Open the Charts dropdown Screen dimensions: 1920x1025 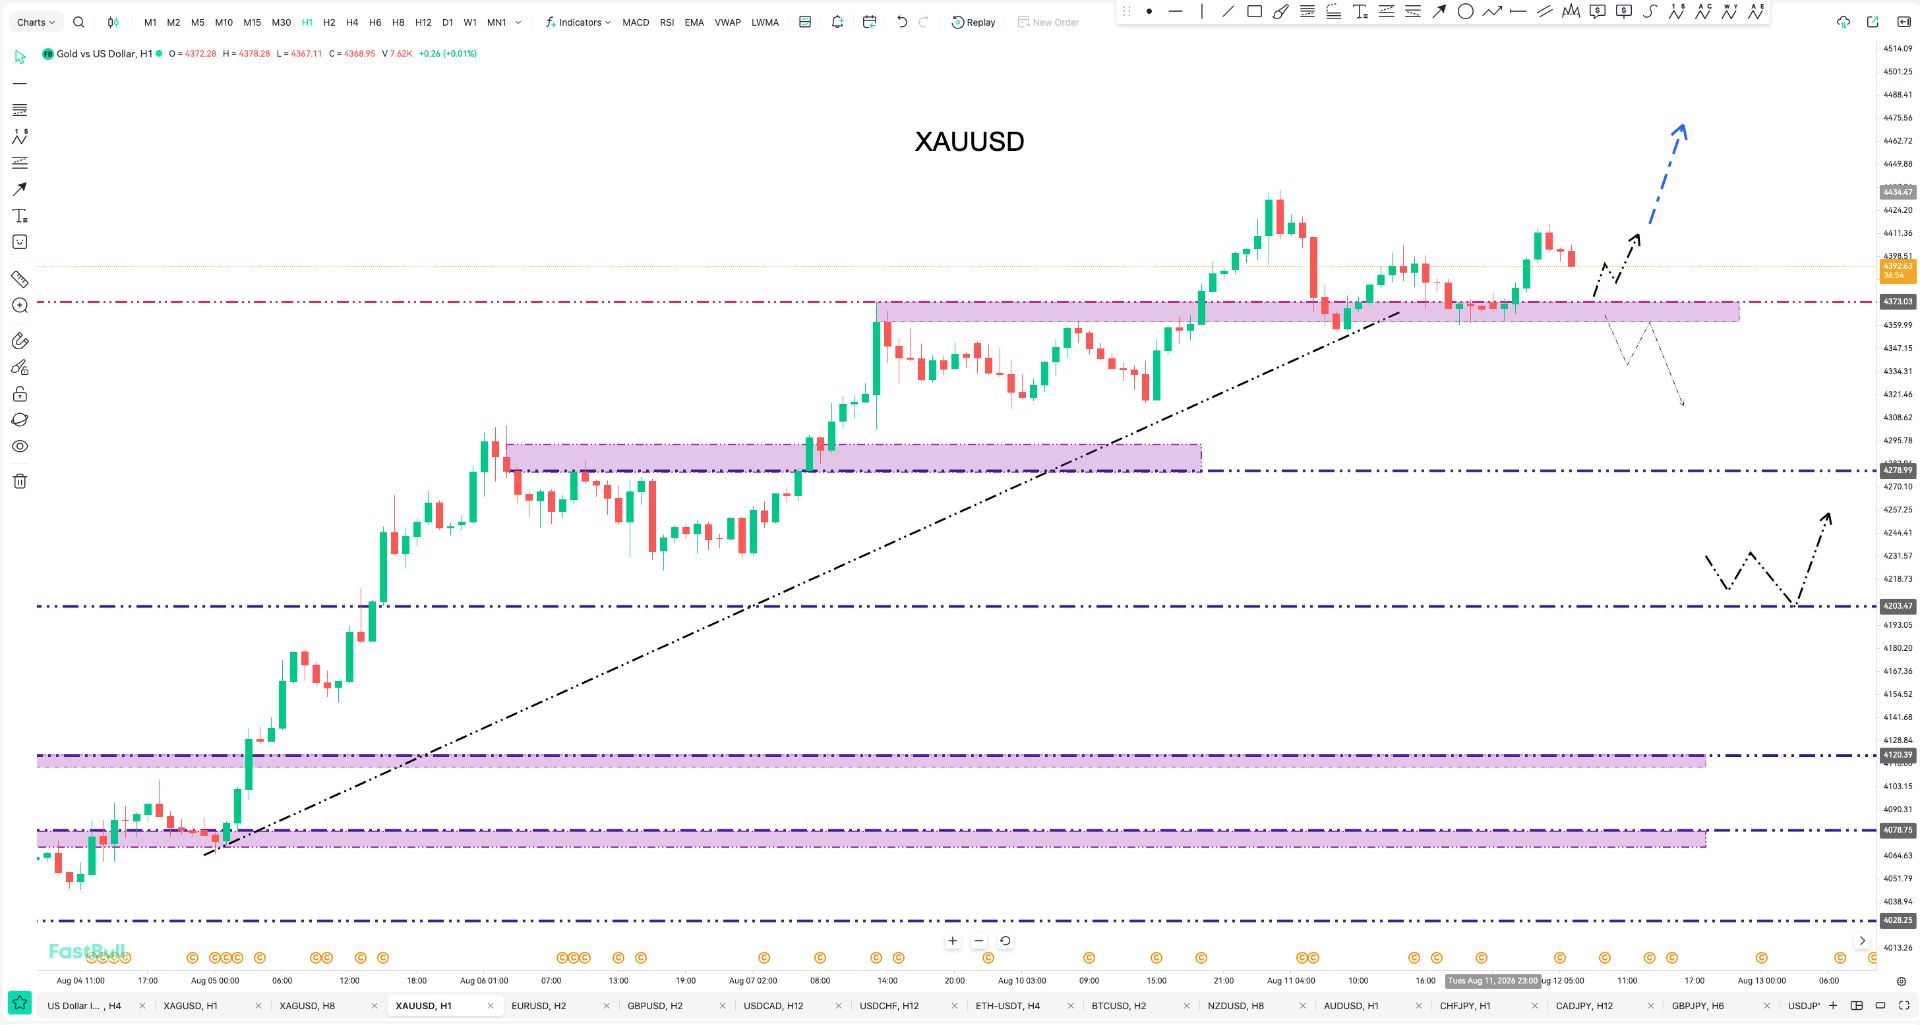[x=36, y=22]
